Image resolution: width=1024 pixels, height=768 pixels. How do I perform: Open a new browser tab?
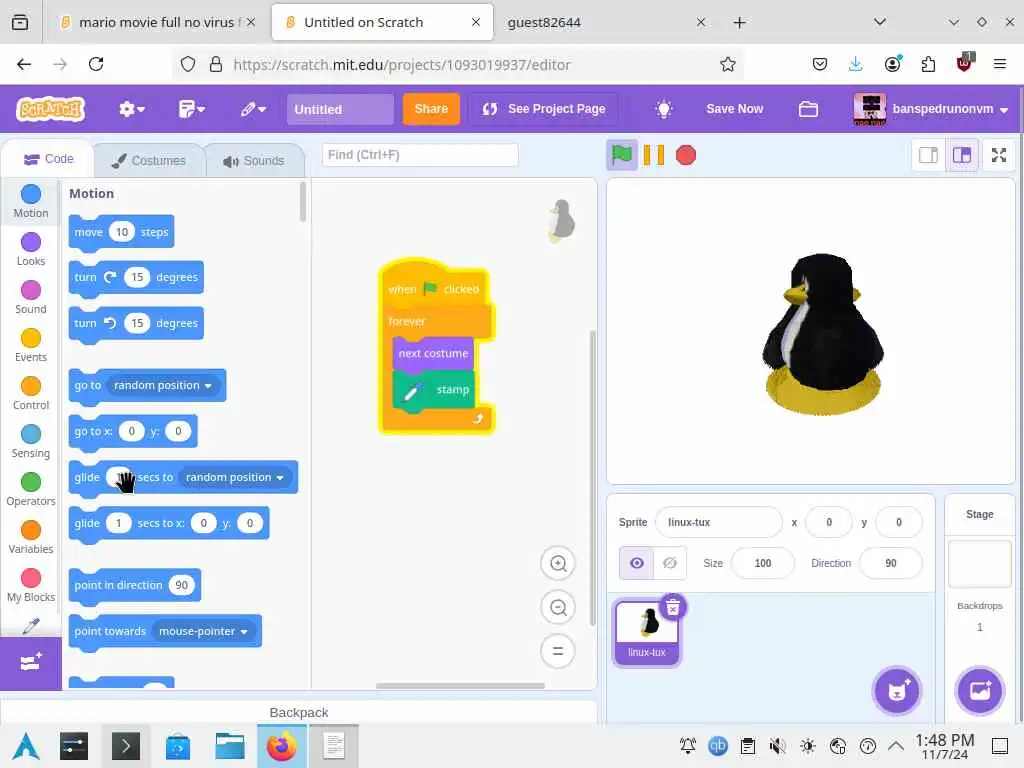coord(739,23)
